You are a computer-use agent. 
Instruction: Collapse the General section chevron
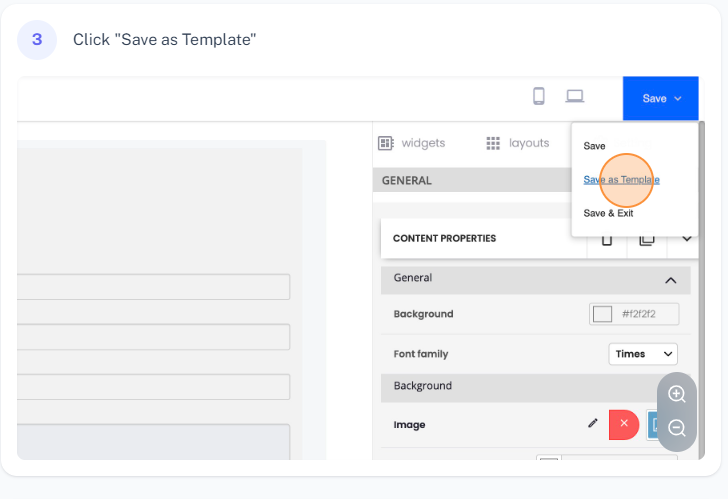(670, 280)
